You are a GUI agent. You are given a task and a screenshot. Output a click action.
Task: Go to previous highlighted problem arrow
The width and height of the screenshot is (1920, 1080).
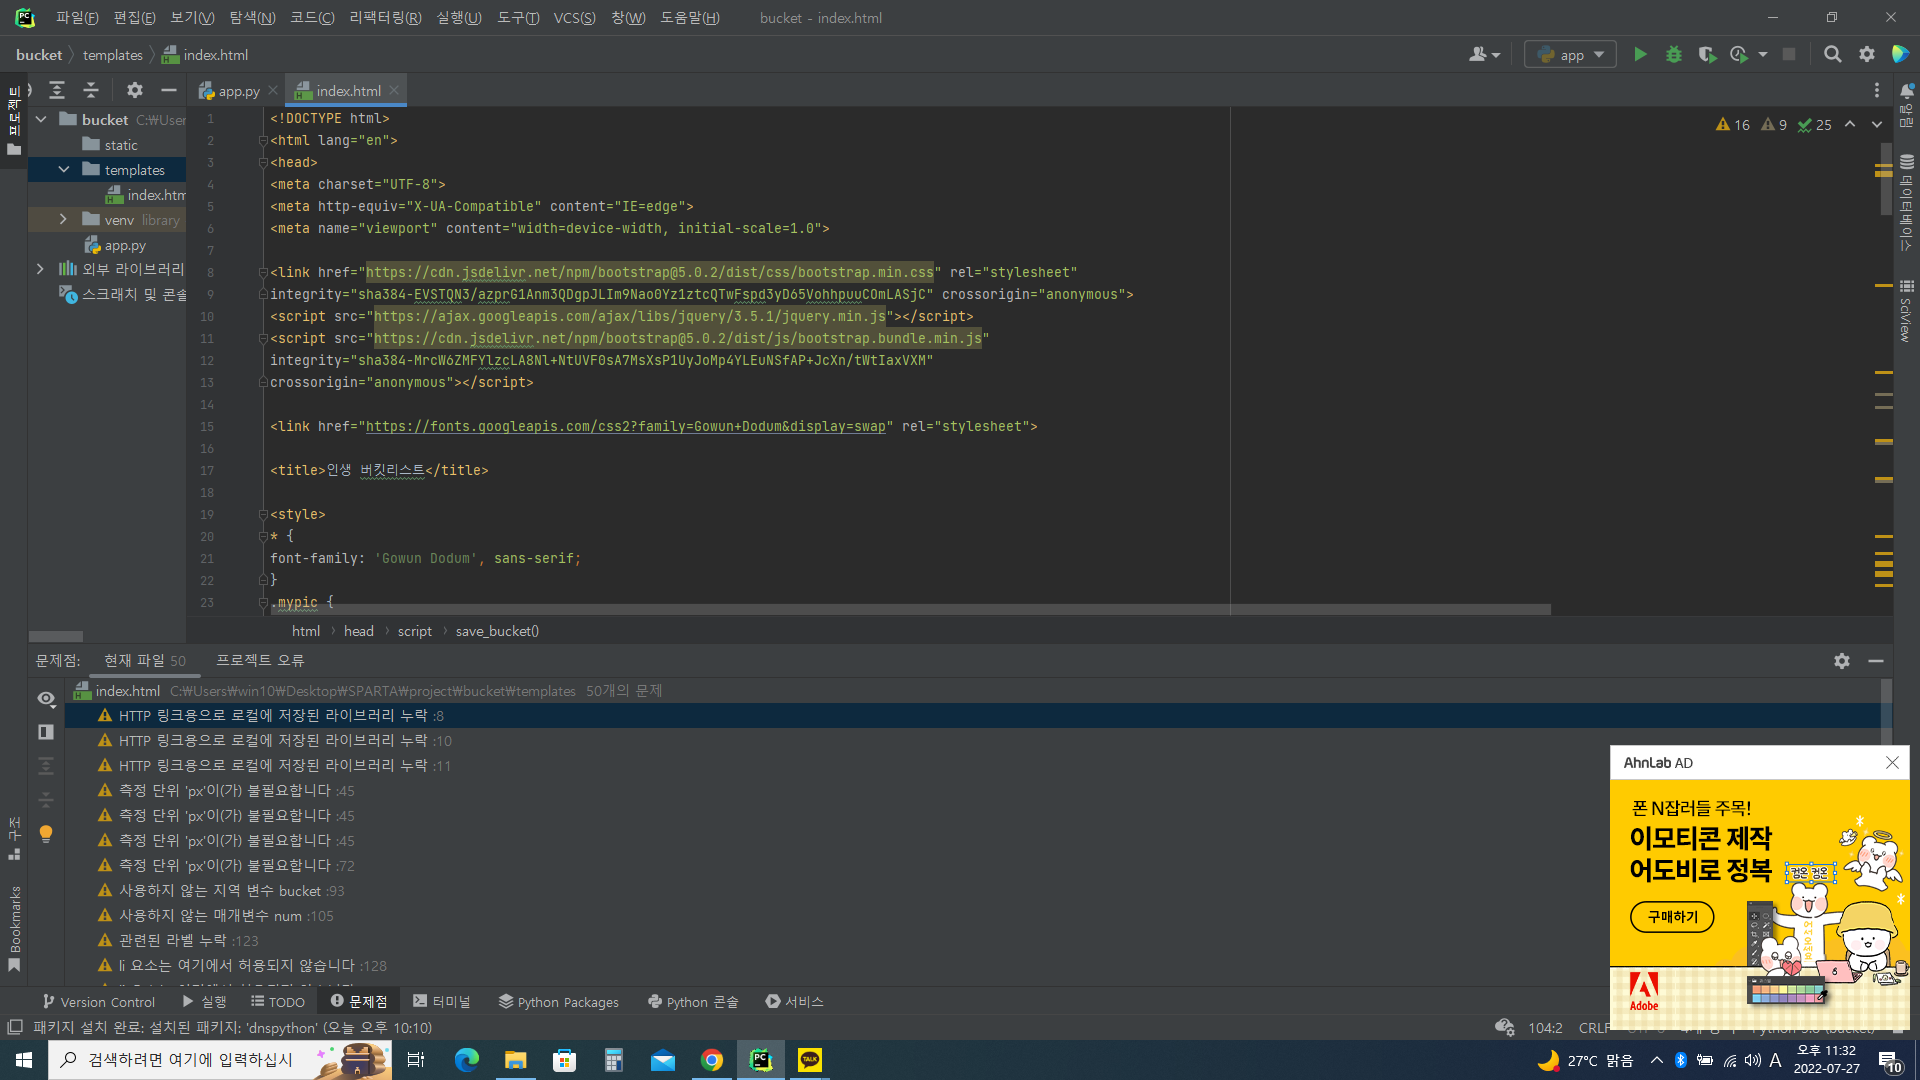tap(1850, 125)
